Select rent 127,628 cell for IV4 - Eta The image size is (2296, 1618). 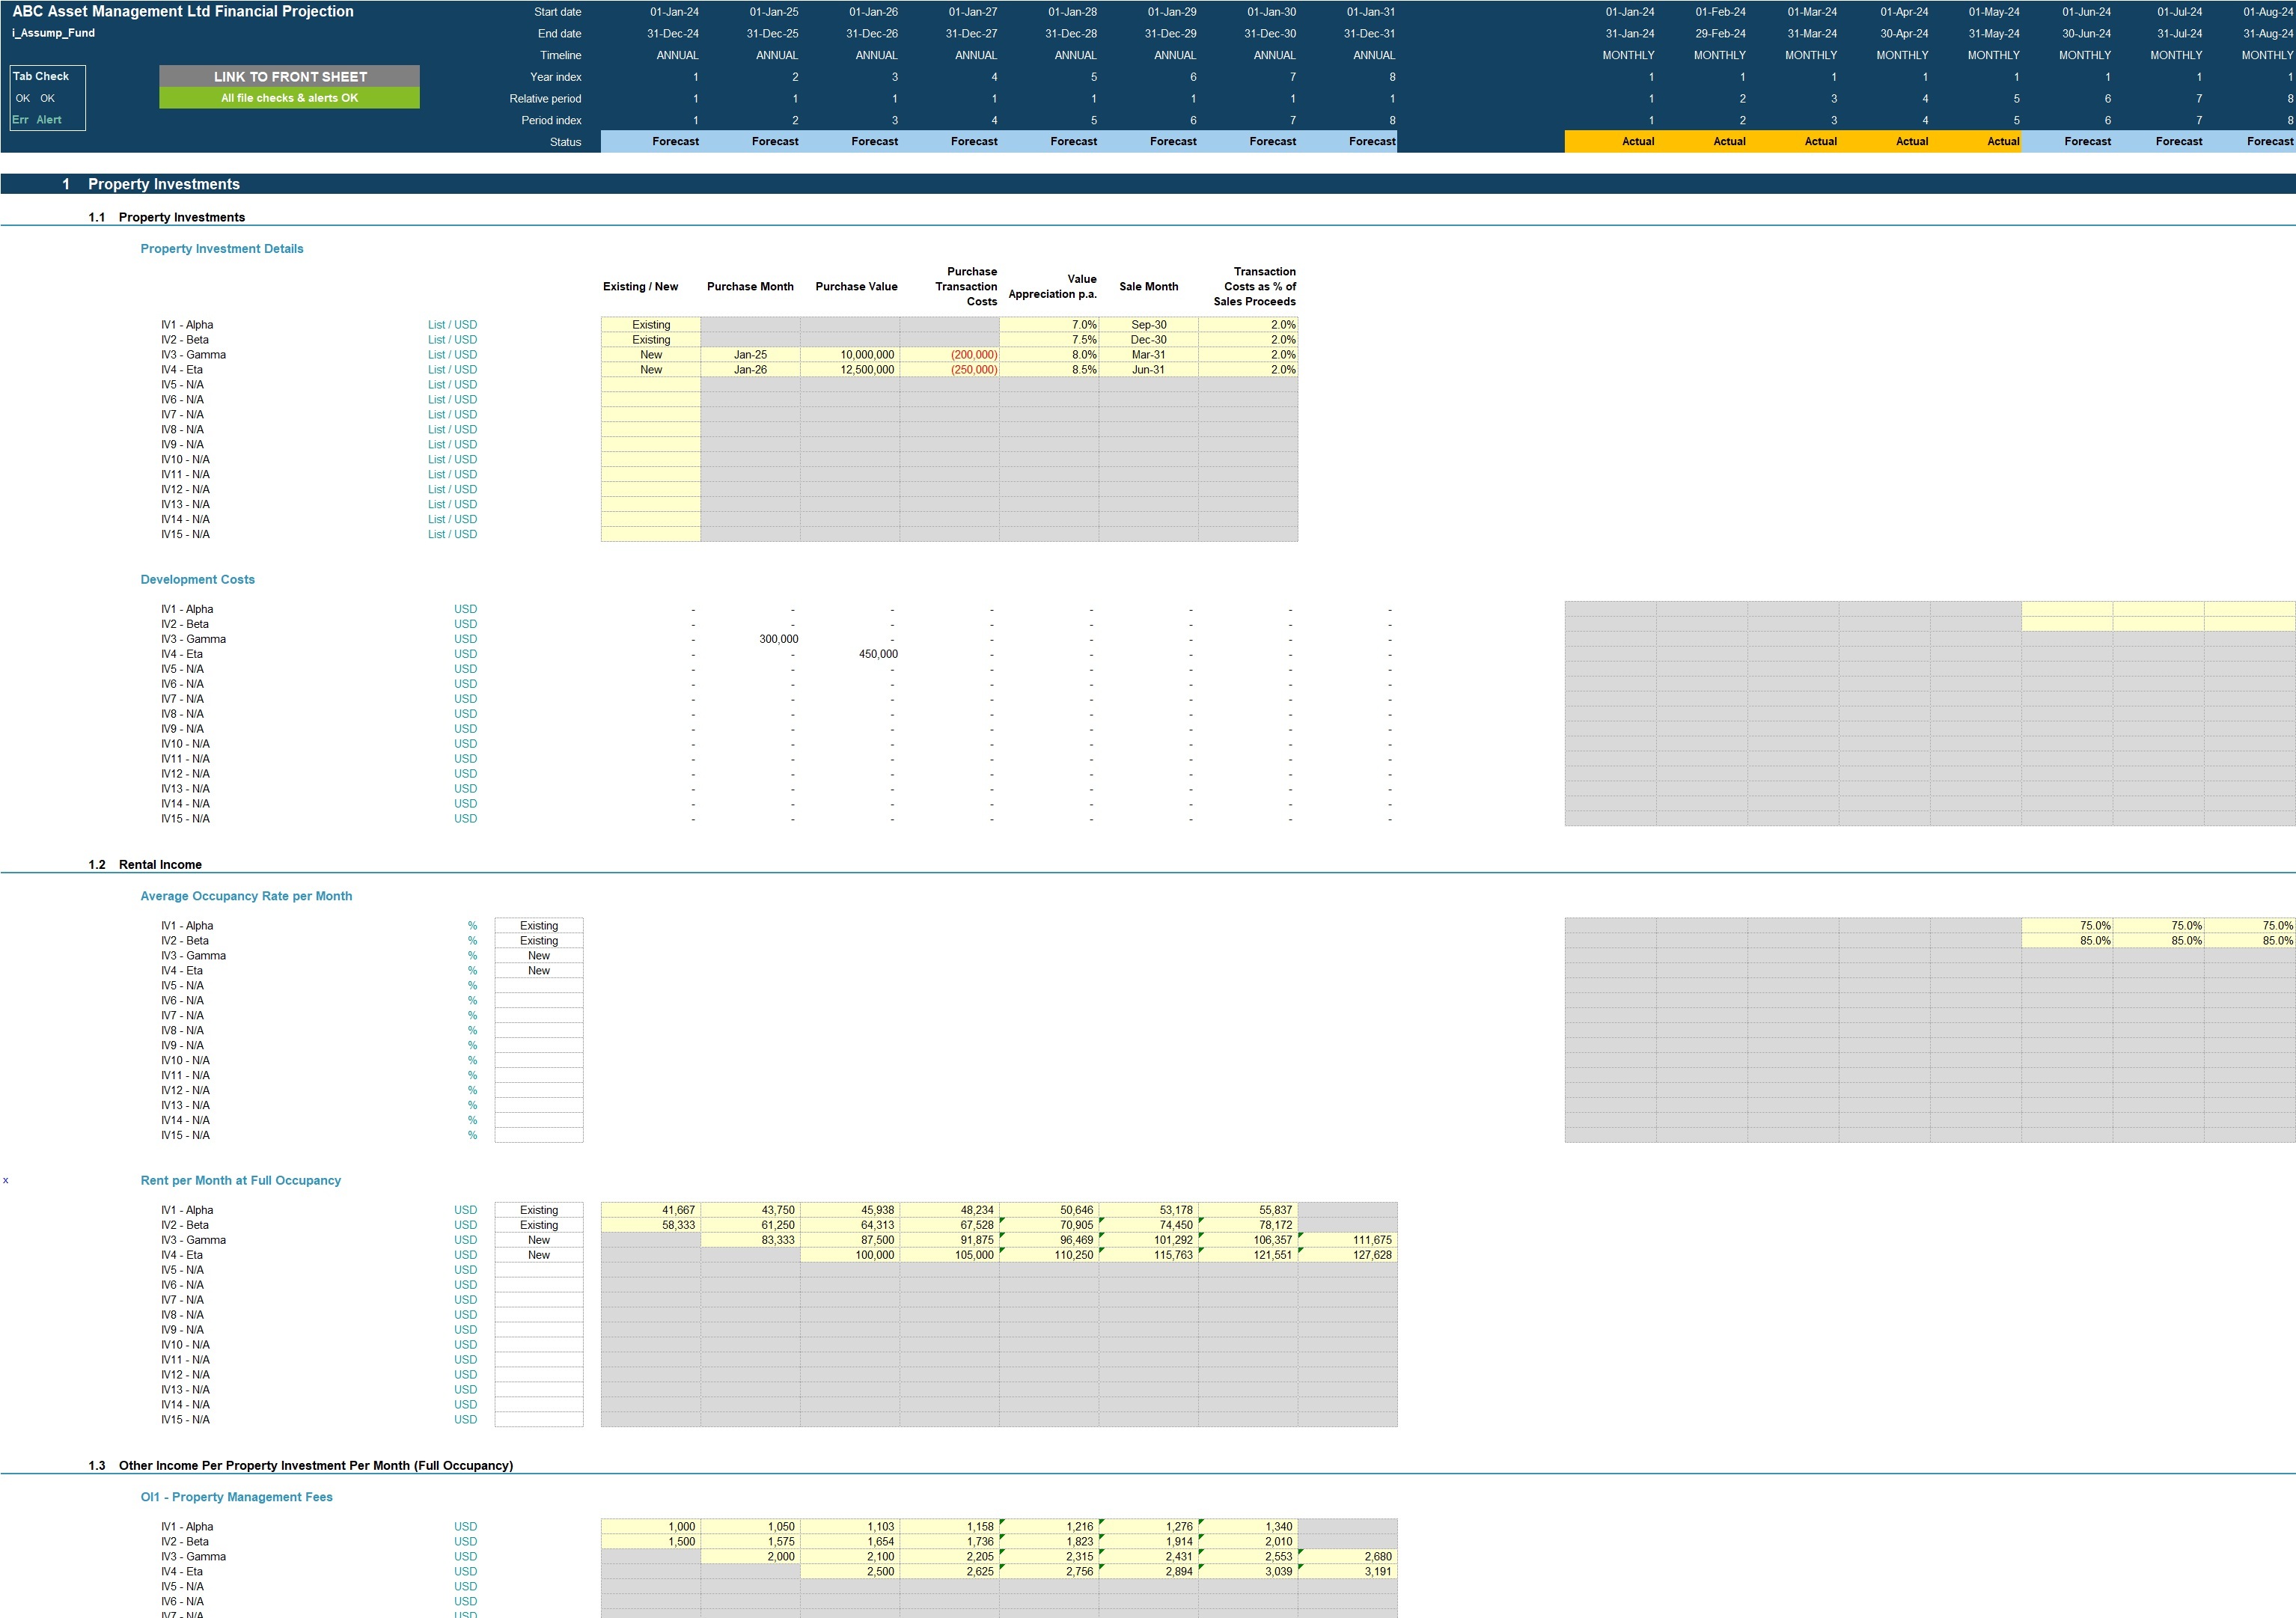pyautogui.click(x=1347, y=1255)
